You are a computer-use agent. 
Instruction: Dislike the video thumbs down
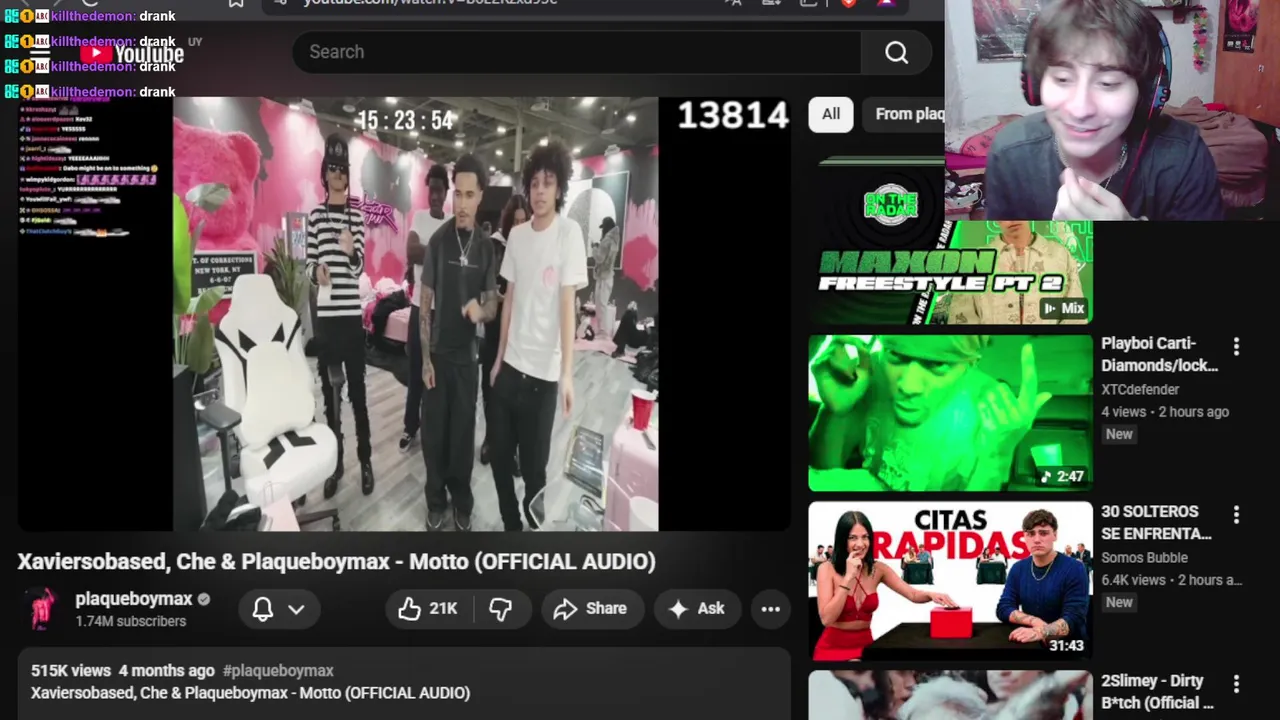500,608
